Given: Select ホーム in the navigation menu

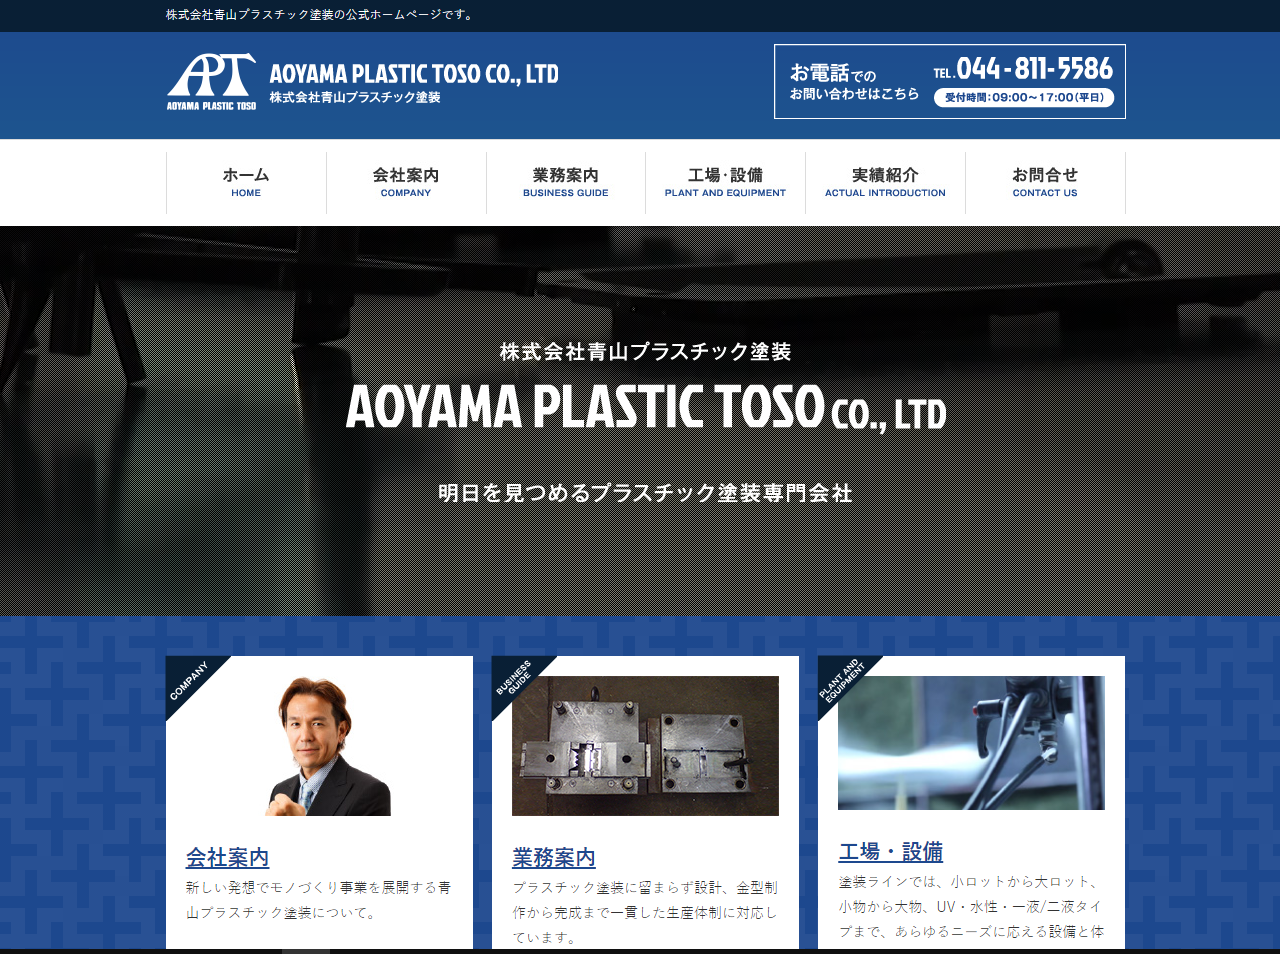Looking at the screenshot, I should (245, 182).
